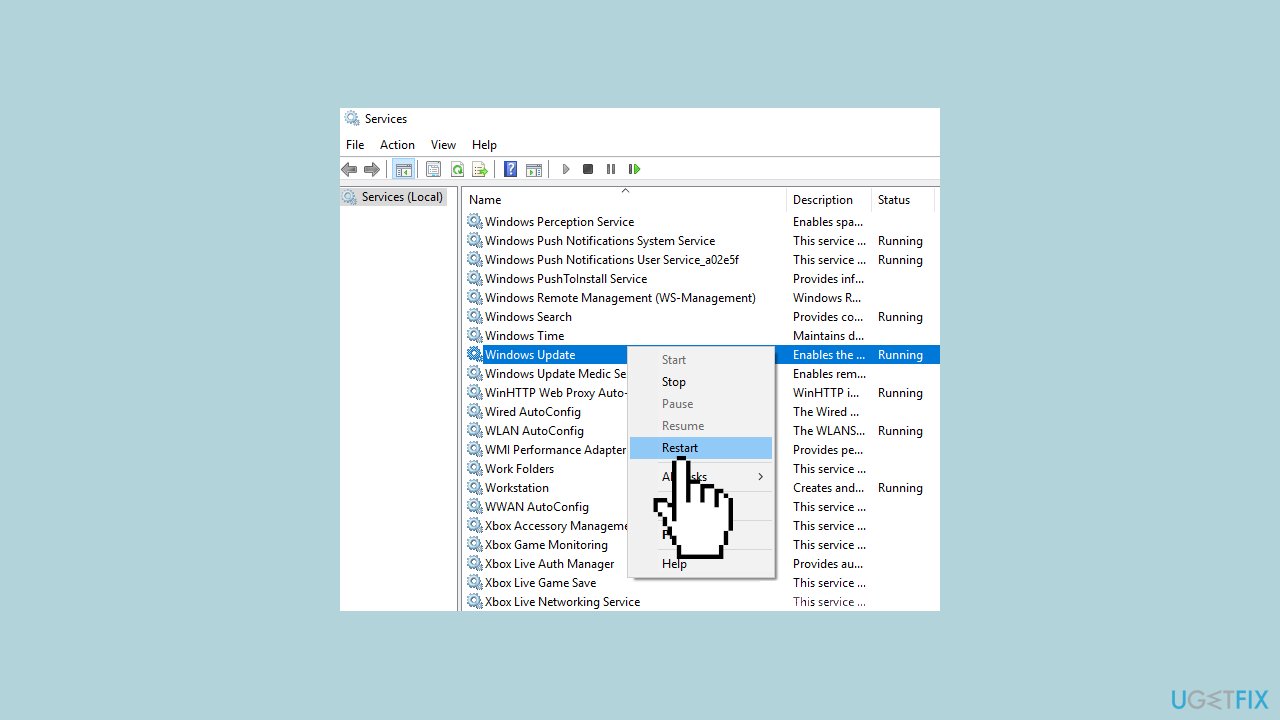Click the Start Service play icon in the toolbar

[566, 170]
